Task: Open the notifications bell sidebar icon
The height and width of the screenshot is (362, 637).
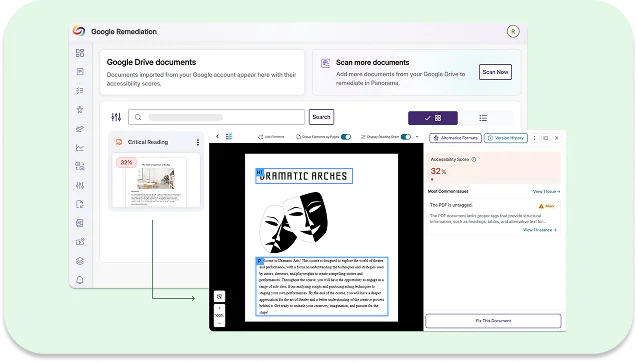Action: [x=80, y=280]
